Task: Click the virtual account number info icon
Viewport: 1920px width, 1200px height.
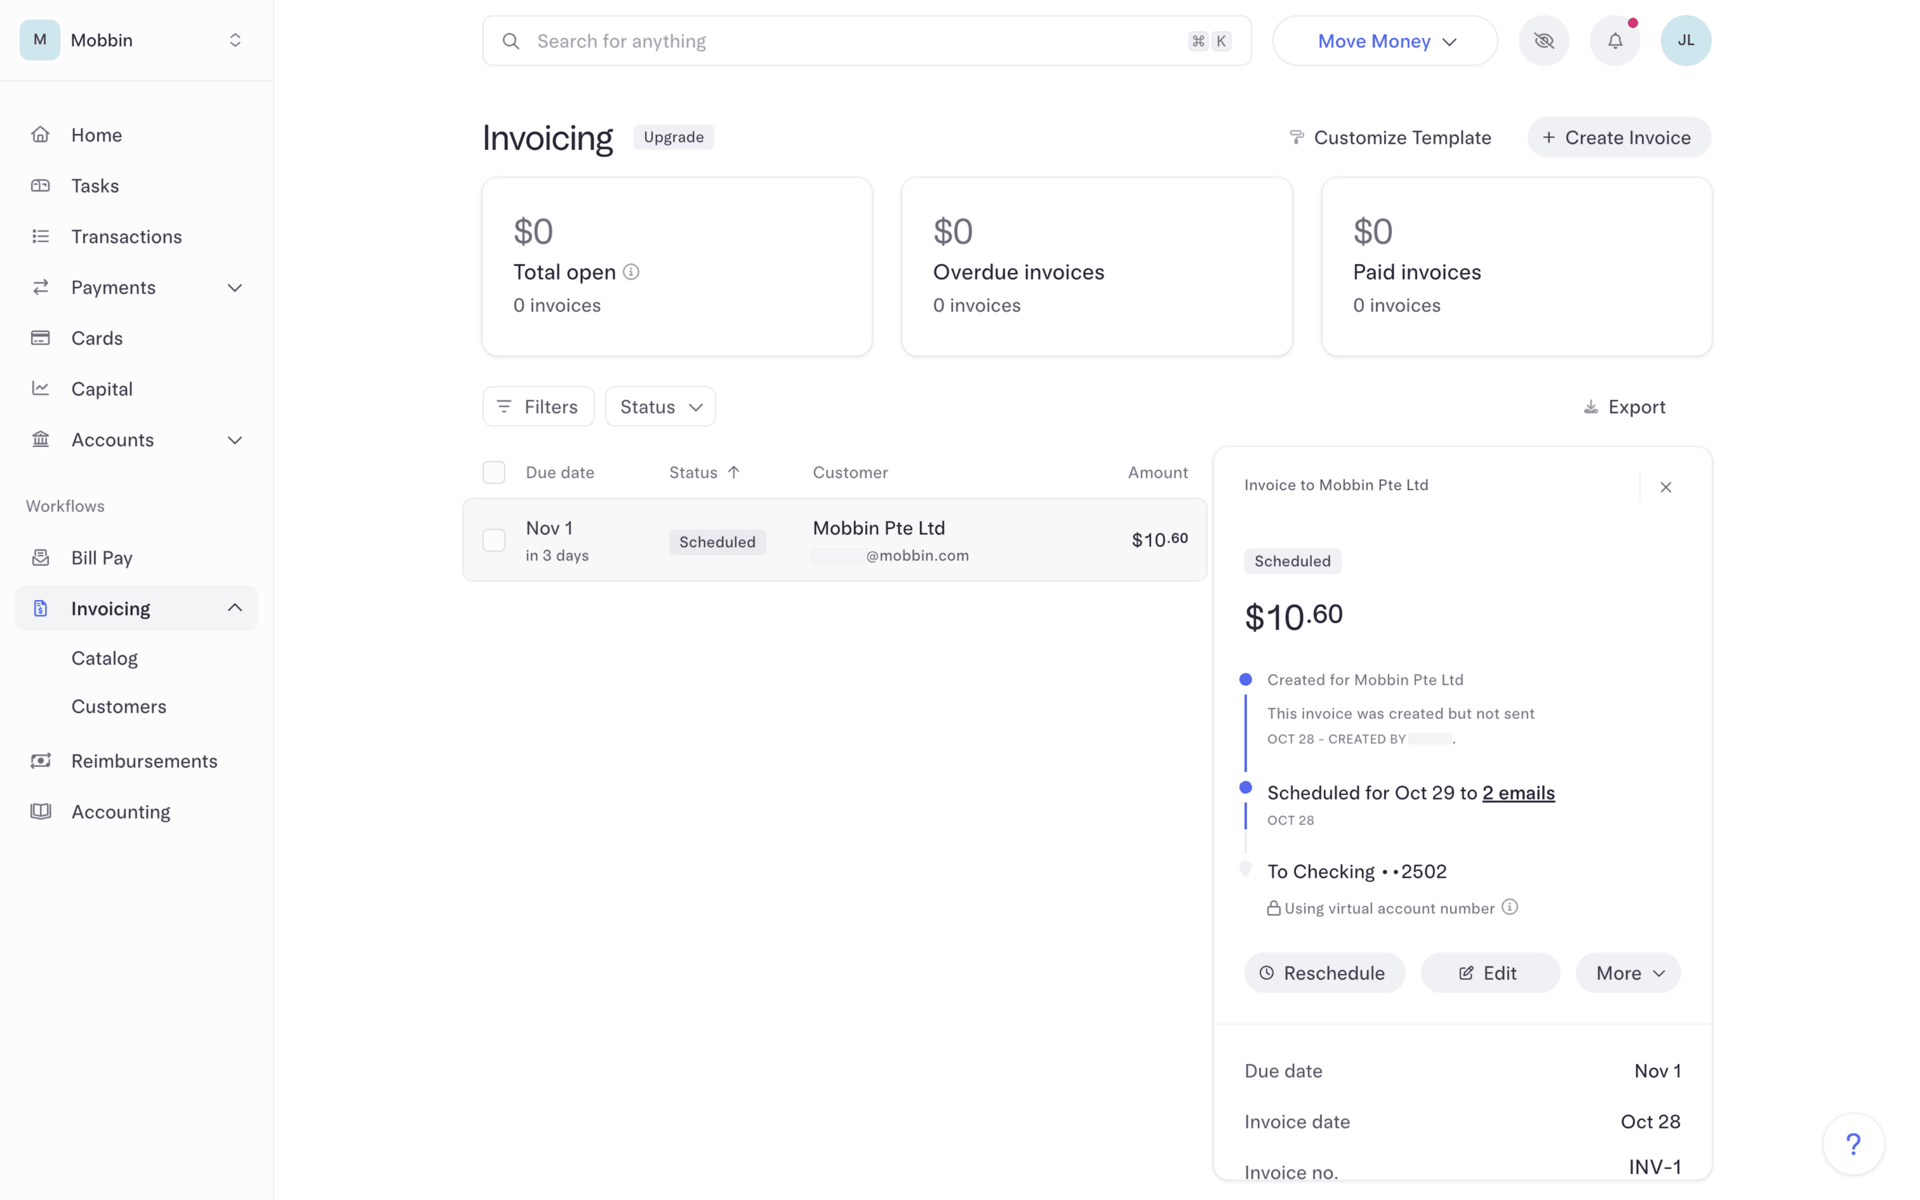Action: pos(1510,907)
